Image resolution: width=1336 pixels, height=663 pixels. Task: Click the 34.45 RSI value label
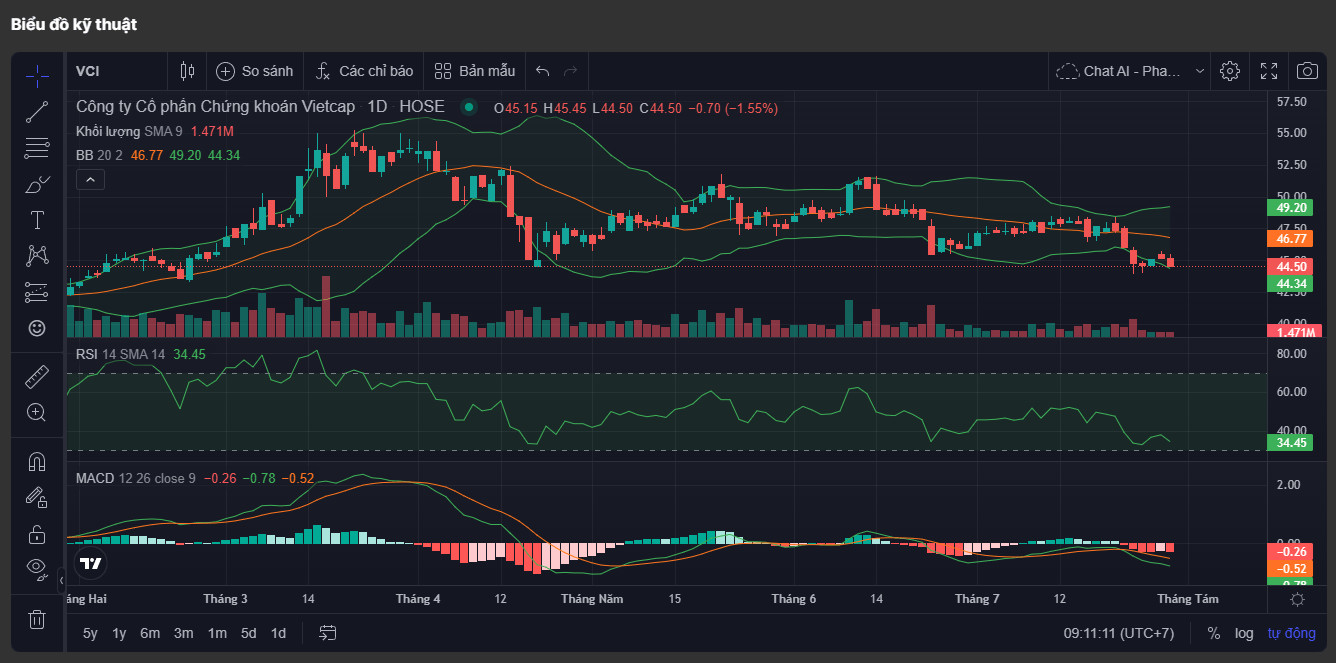[x=1291, y=442]
